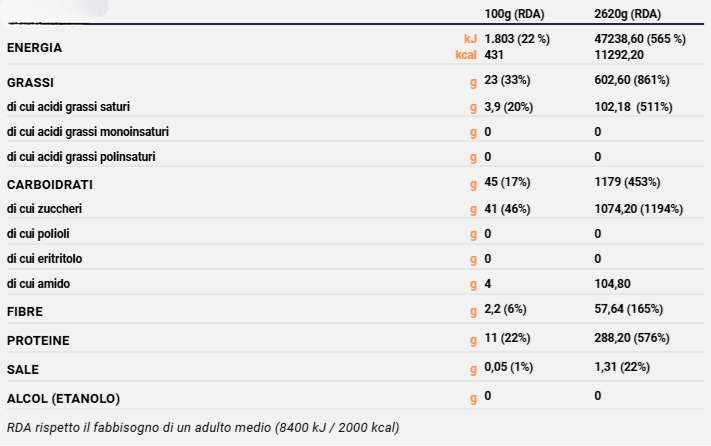Click the 47238,60 (565 %) energy value
Viewport: 711px width, 446px height.
click(x=640, y=39)
